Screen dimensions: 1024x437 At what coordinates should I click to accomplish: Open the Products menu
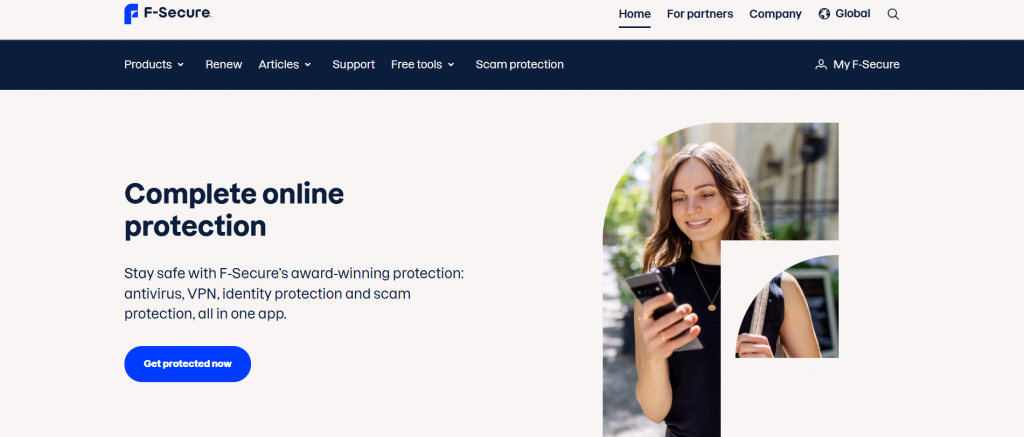click(x=148, y=65)
